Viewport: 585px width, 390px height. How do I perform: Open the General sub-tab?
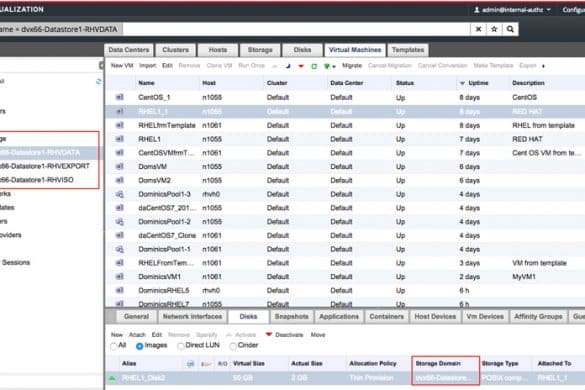(x=136, y=317)
